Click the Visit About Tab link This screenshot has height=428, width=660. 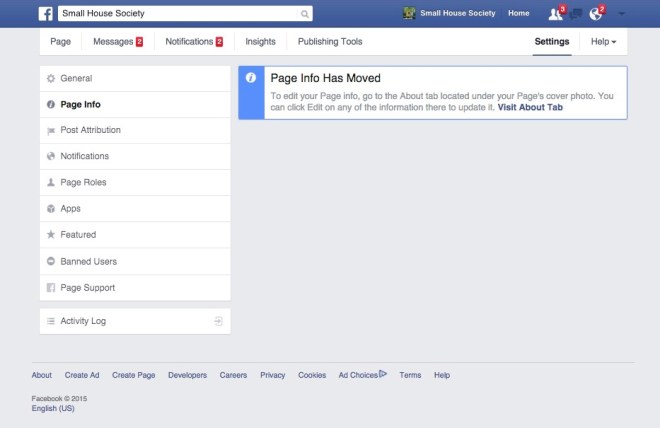click(530, 107)
